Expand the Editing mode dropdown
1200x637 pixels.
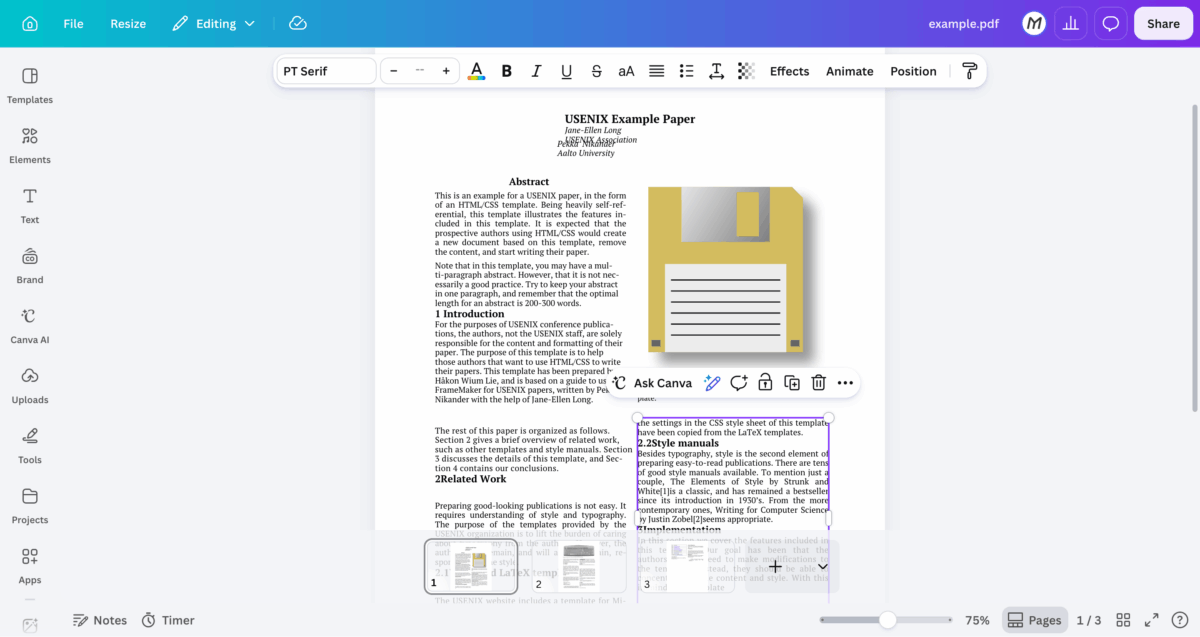[x=214, y=23]
